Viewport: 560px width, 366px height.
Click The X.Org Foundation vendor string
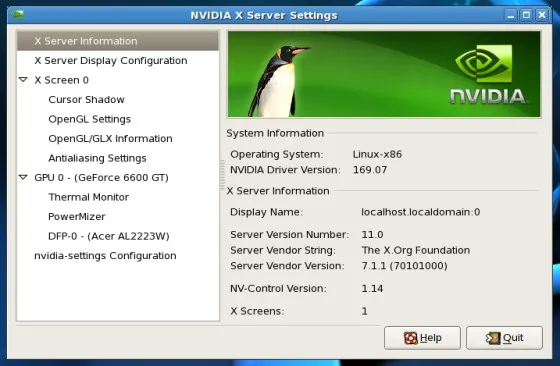click(x=416, y=250)
